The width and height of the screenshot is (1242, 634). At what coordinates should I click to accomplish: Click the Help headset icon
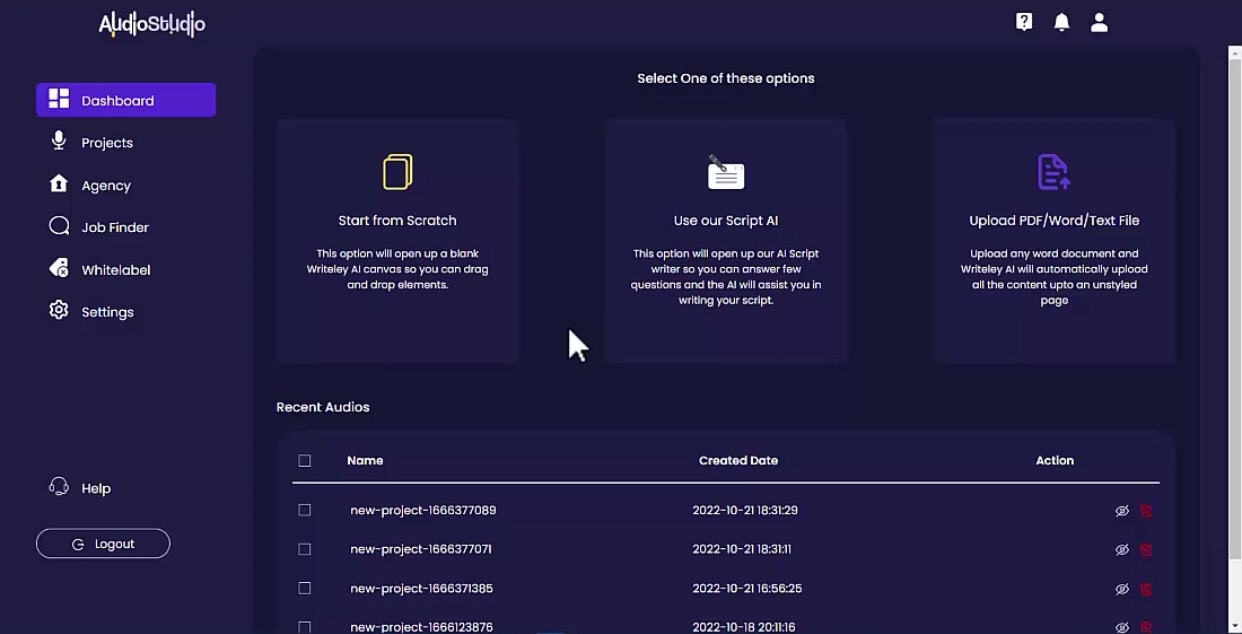pyautogui.click(x=59, y=487)
